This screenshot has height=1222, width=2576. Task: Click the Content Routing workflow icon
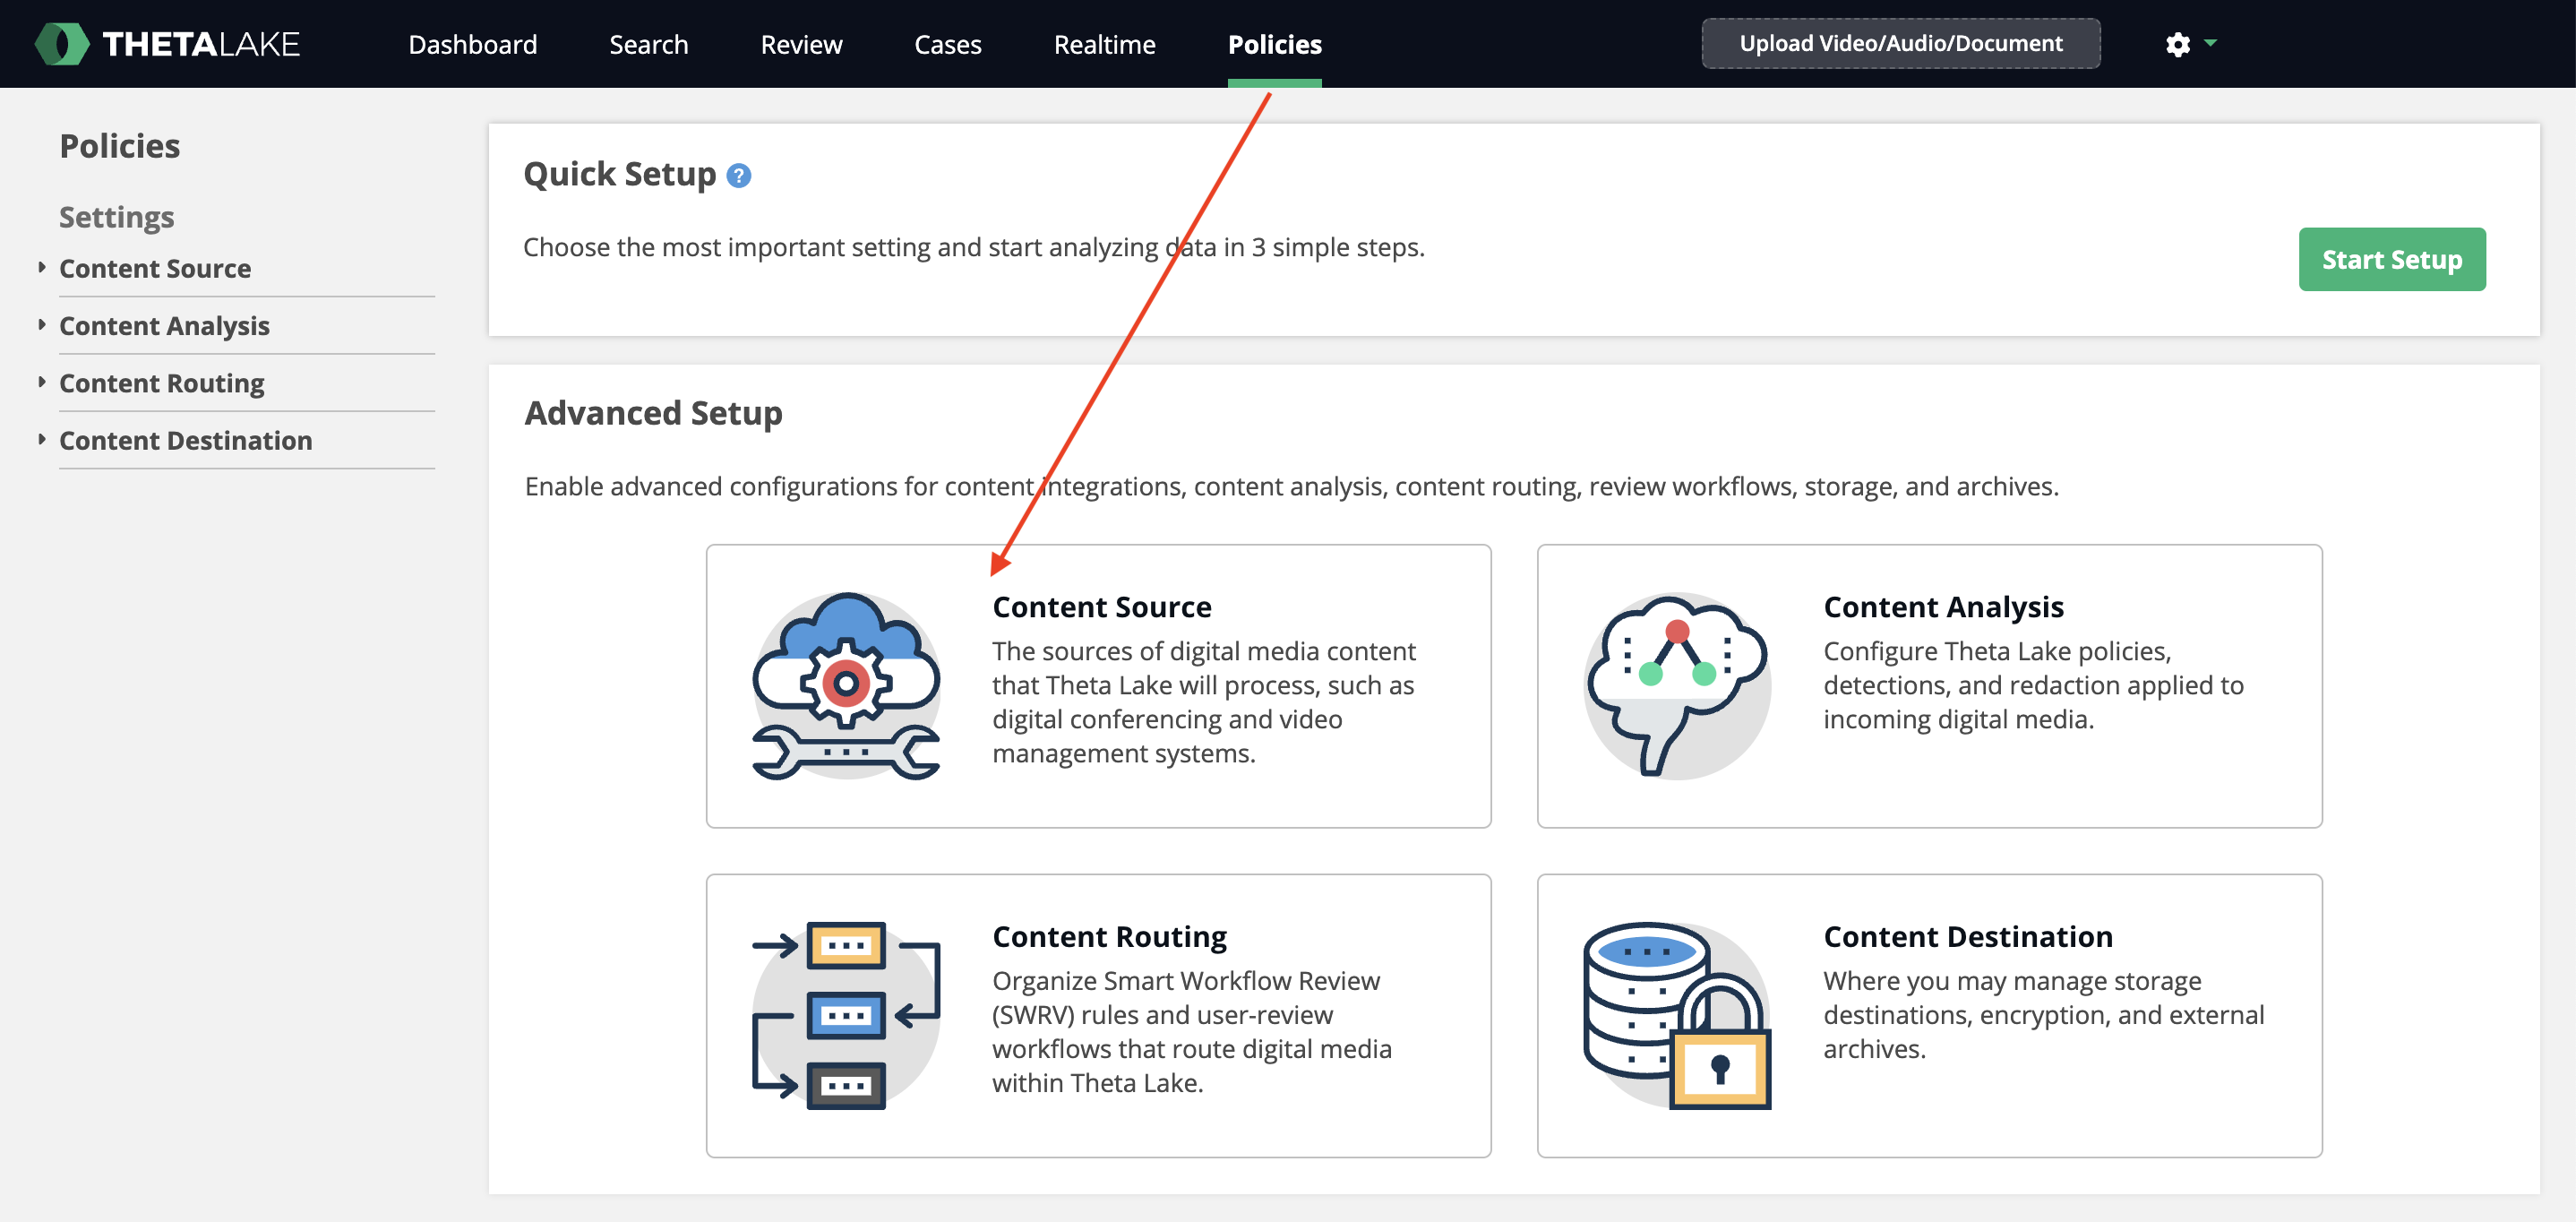pyautogui.click(x=846, y=1015)
